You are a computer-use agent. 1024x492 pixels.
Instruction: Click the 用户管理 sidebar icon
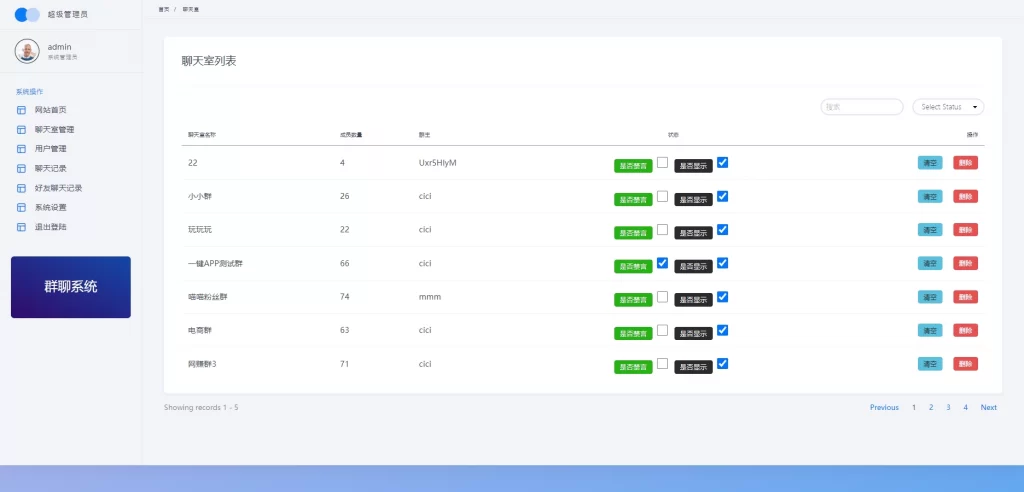pyautogui.click(x=22, y=149)
